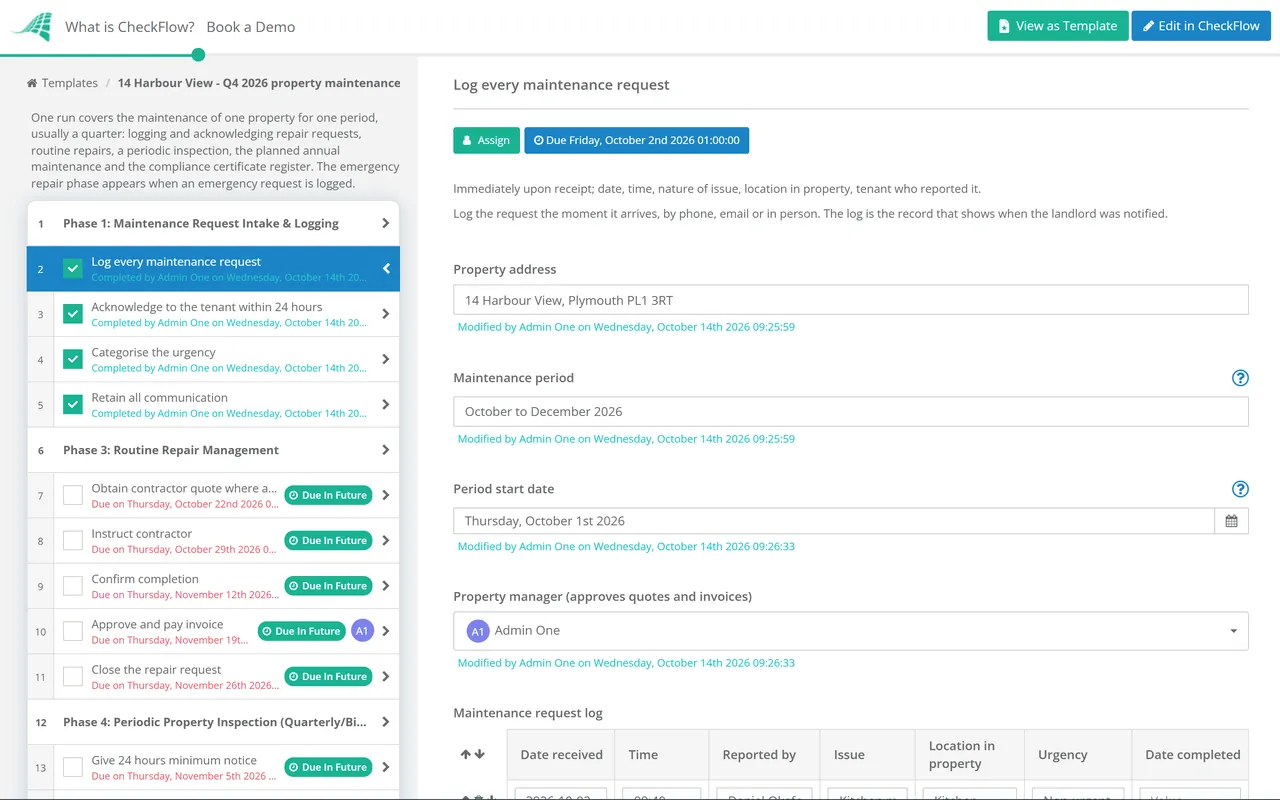Viewport: 1280px width, 800px height.
Task: Tick the Confirm completion checkbox
Action: pos(73,586)
